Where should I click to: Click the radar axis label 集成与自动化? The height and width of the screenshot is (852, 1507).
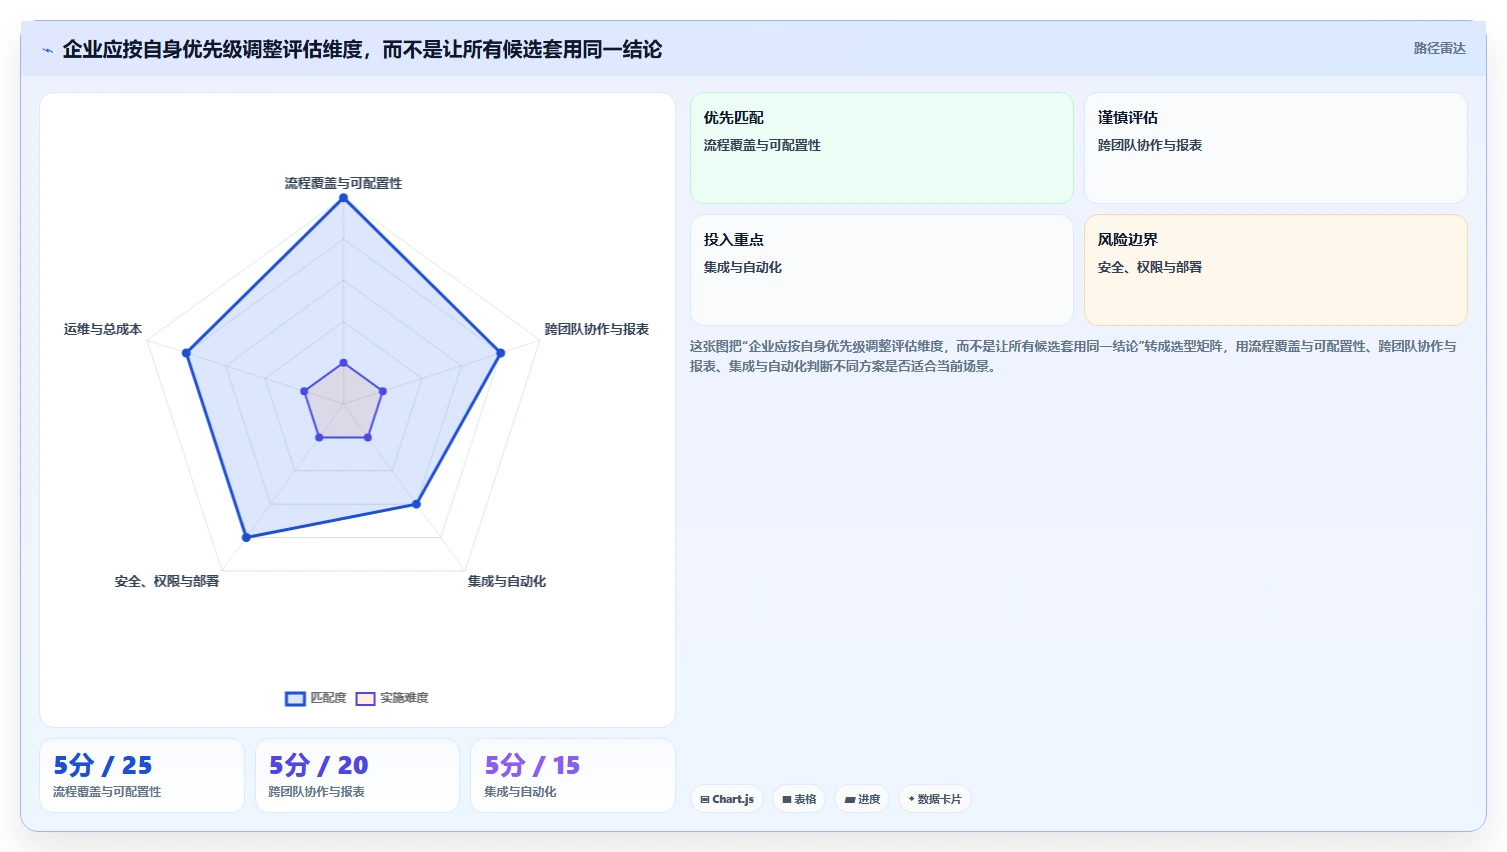click(507, 581)
